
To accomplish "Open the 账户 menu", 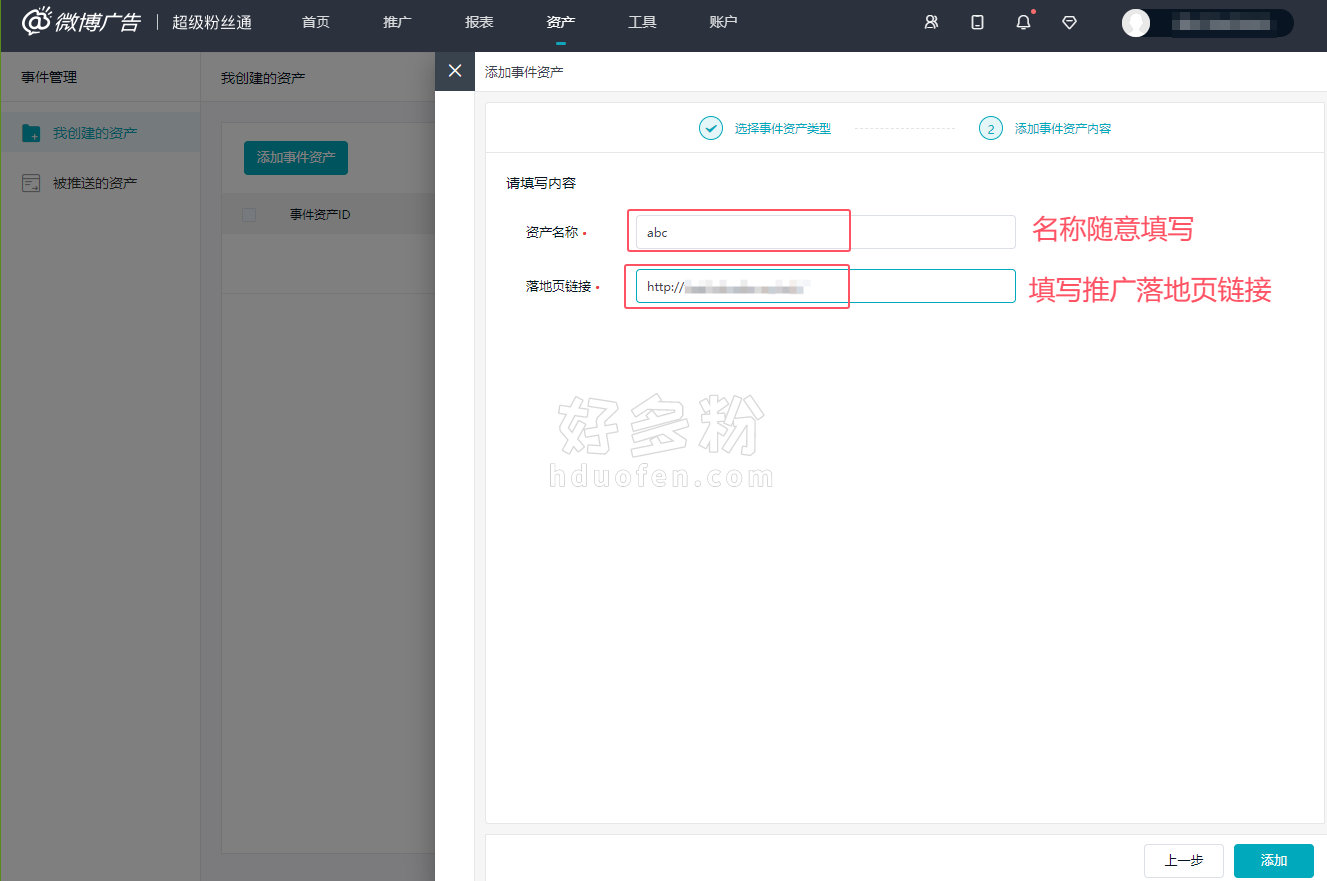I will tap(723, 22).
